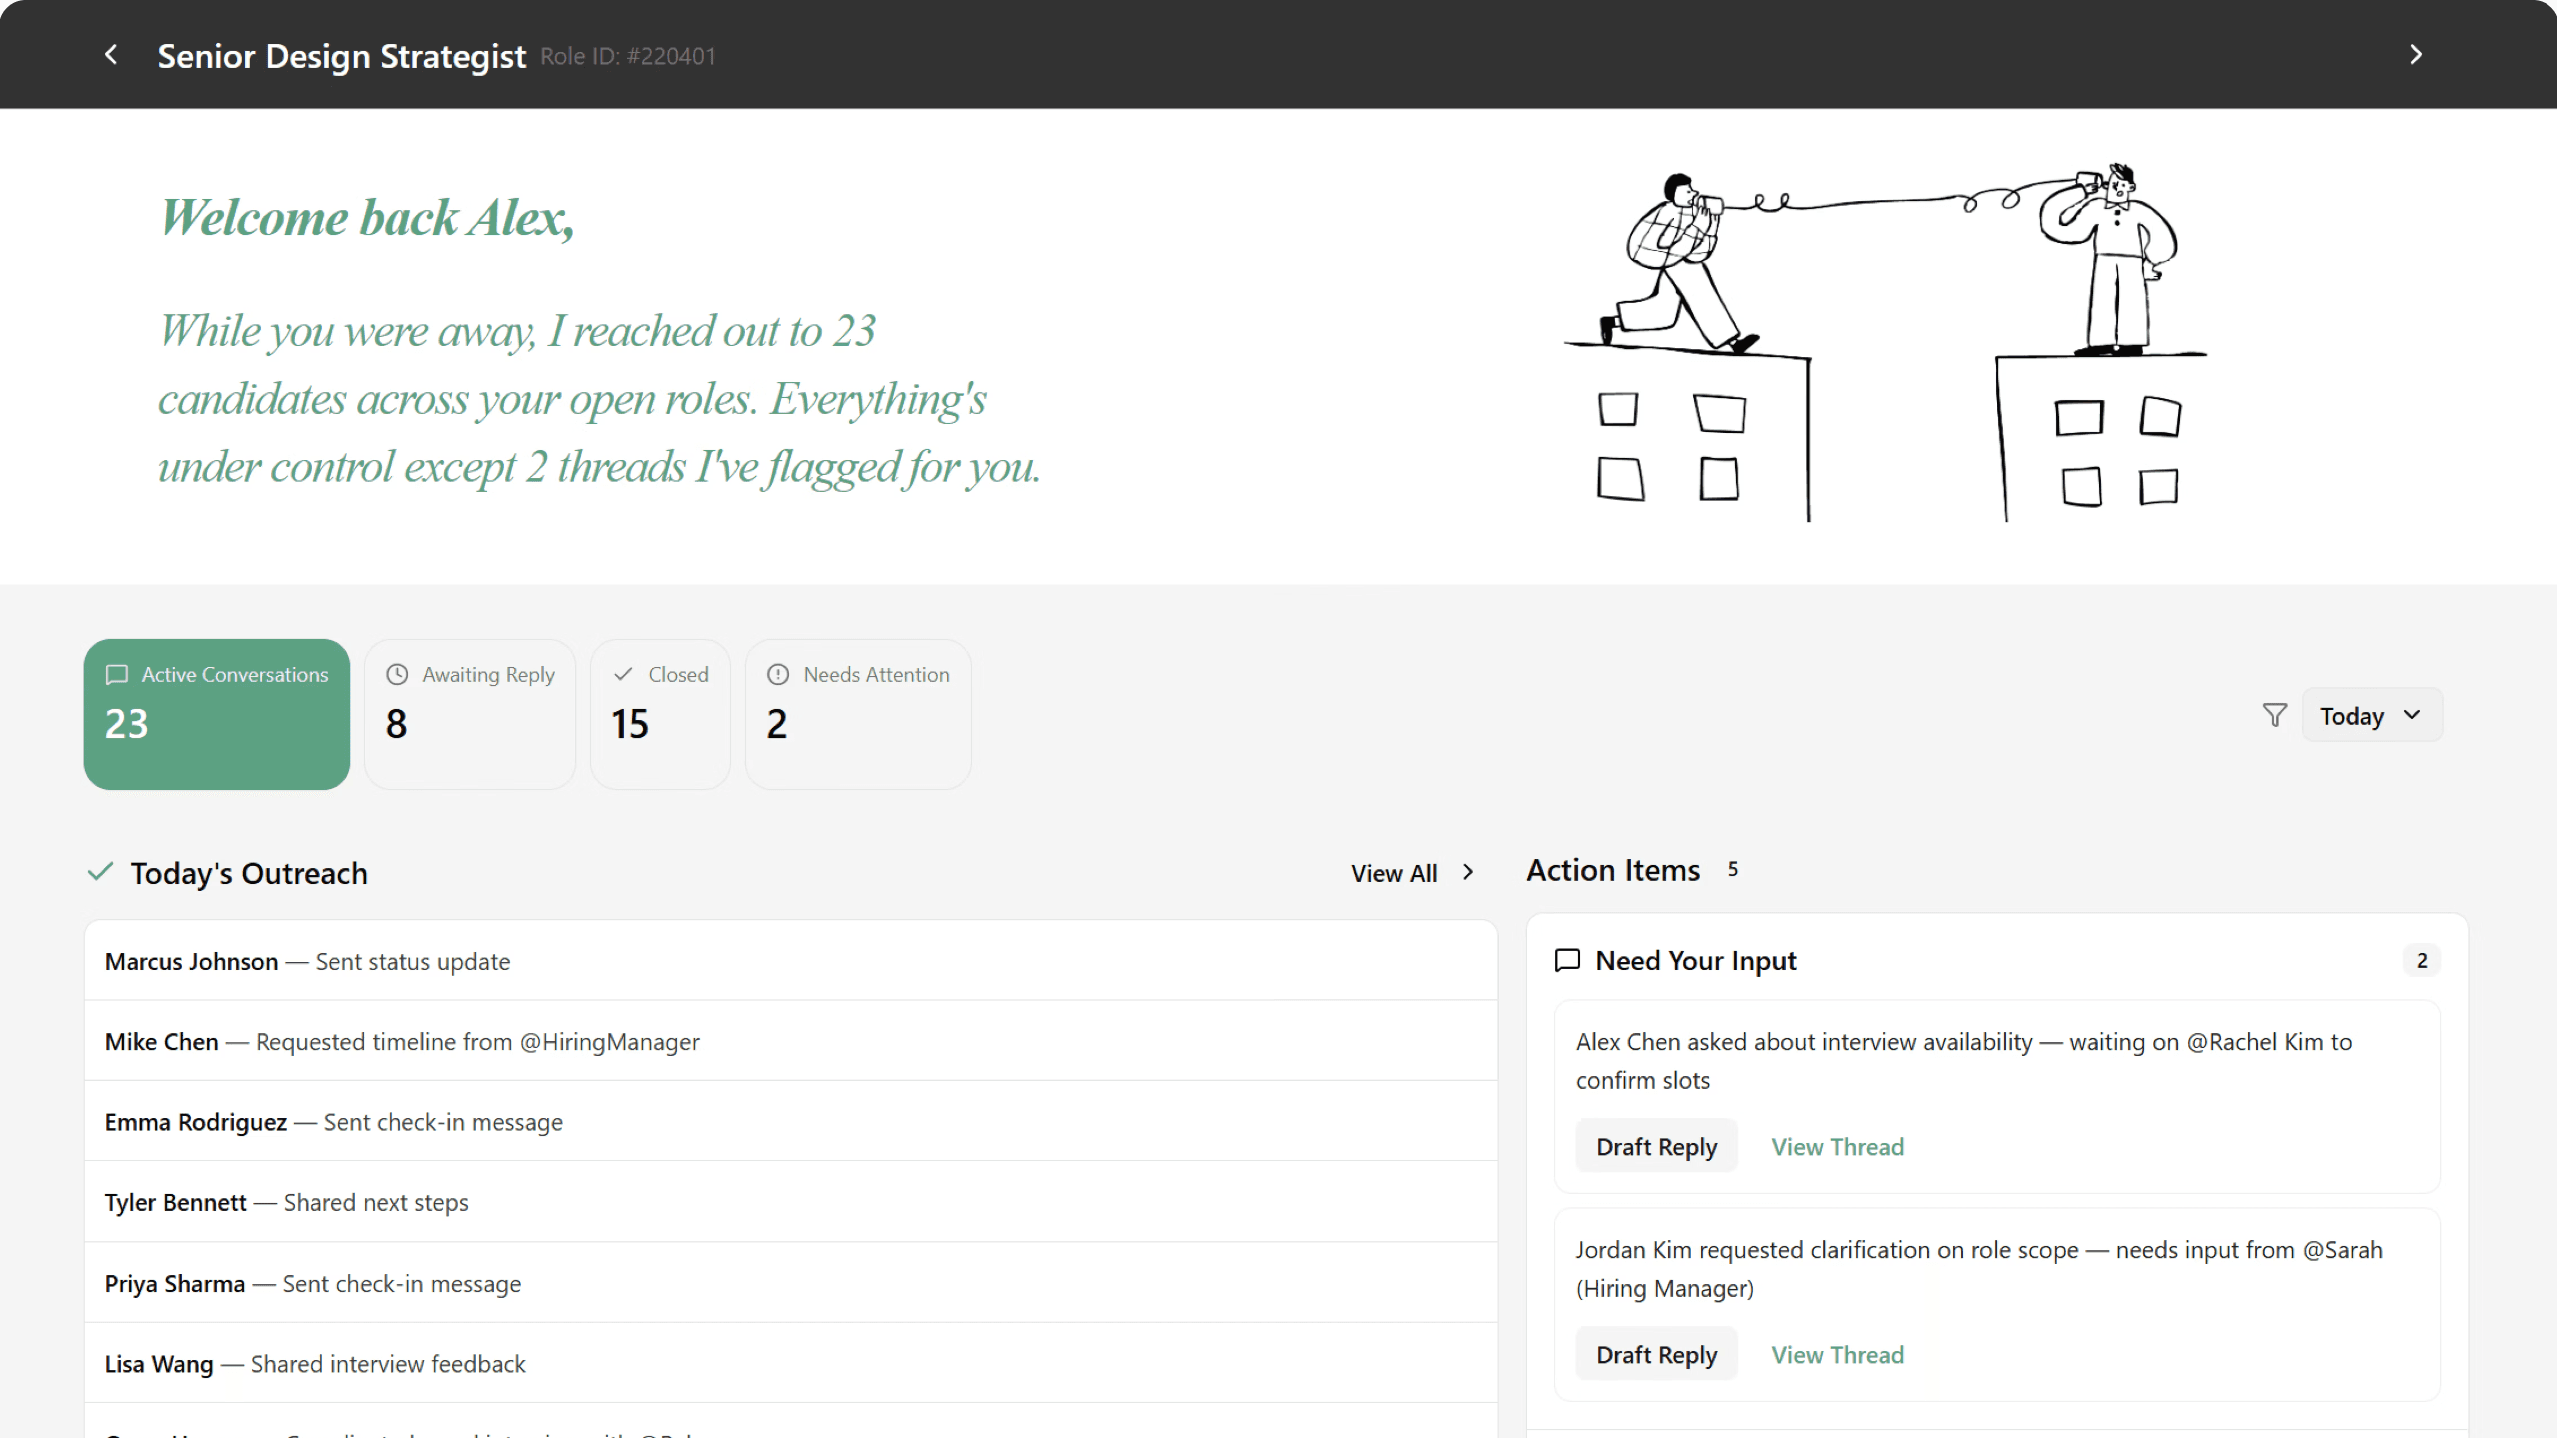Click the filter funnel icon
The image size is (2557, 1438).
[x=2275, y=714]
